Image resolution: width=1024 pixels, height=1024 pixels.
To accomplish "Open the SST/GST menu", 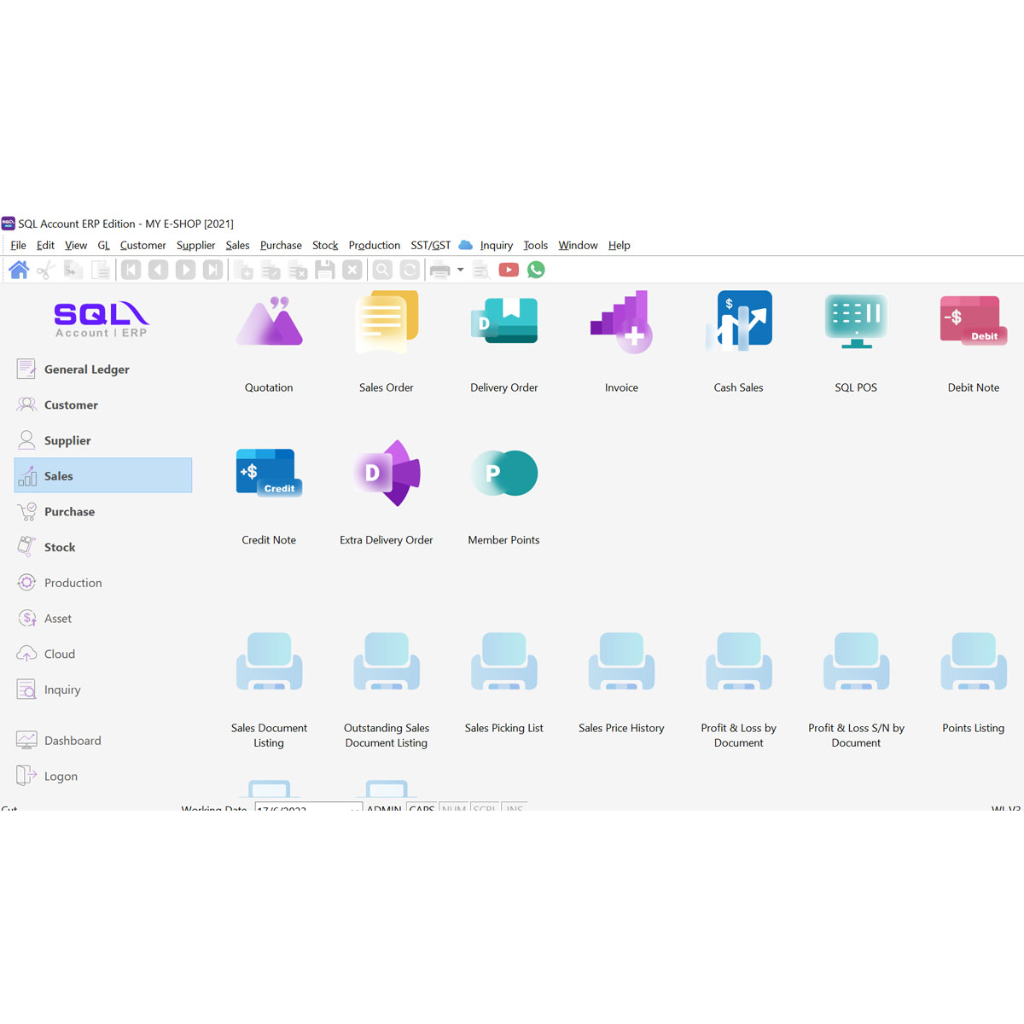I will (x=430, y=246).
